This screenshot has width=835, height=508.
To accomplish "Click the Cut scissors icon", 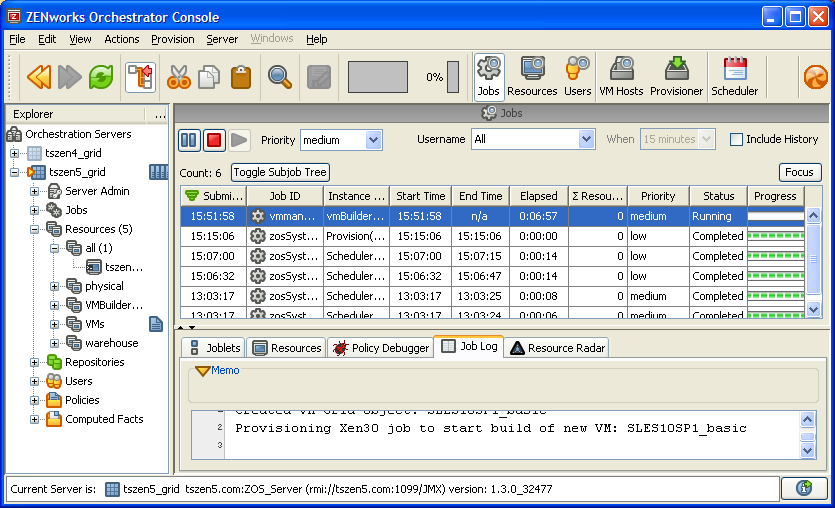I will [x=178, y=77].
